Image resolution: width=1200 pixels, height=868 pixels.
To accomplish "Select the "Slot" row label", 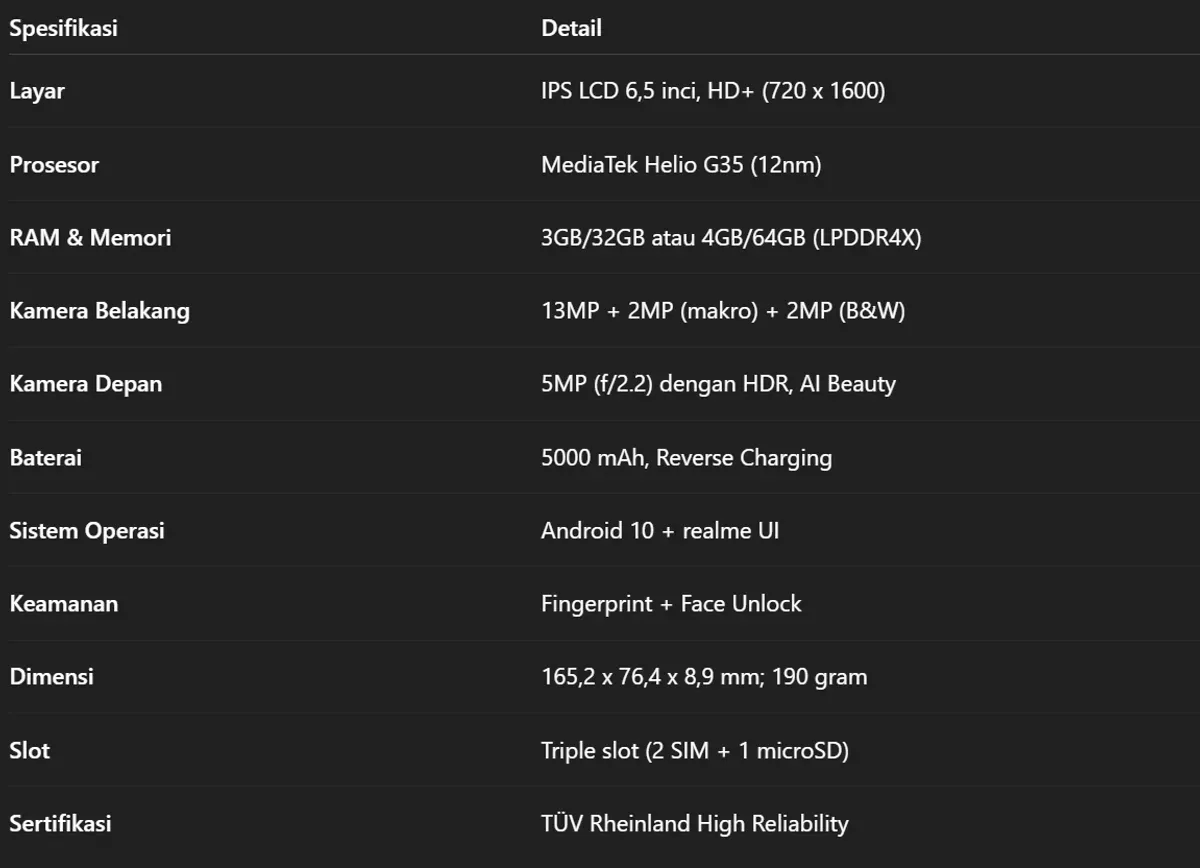I will tap(29, 750).
